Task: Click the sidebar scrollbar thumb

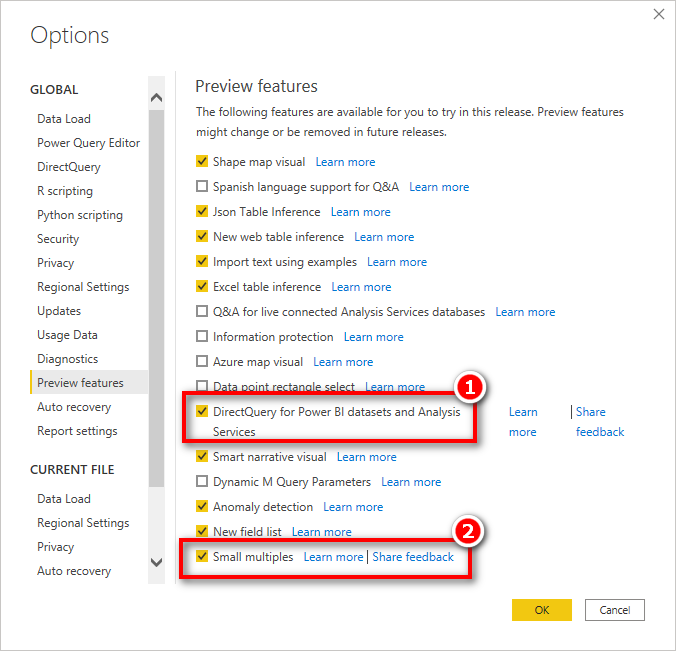Action: point(156,297)
